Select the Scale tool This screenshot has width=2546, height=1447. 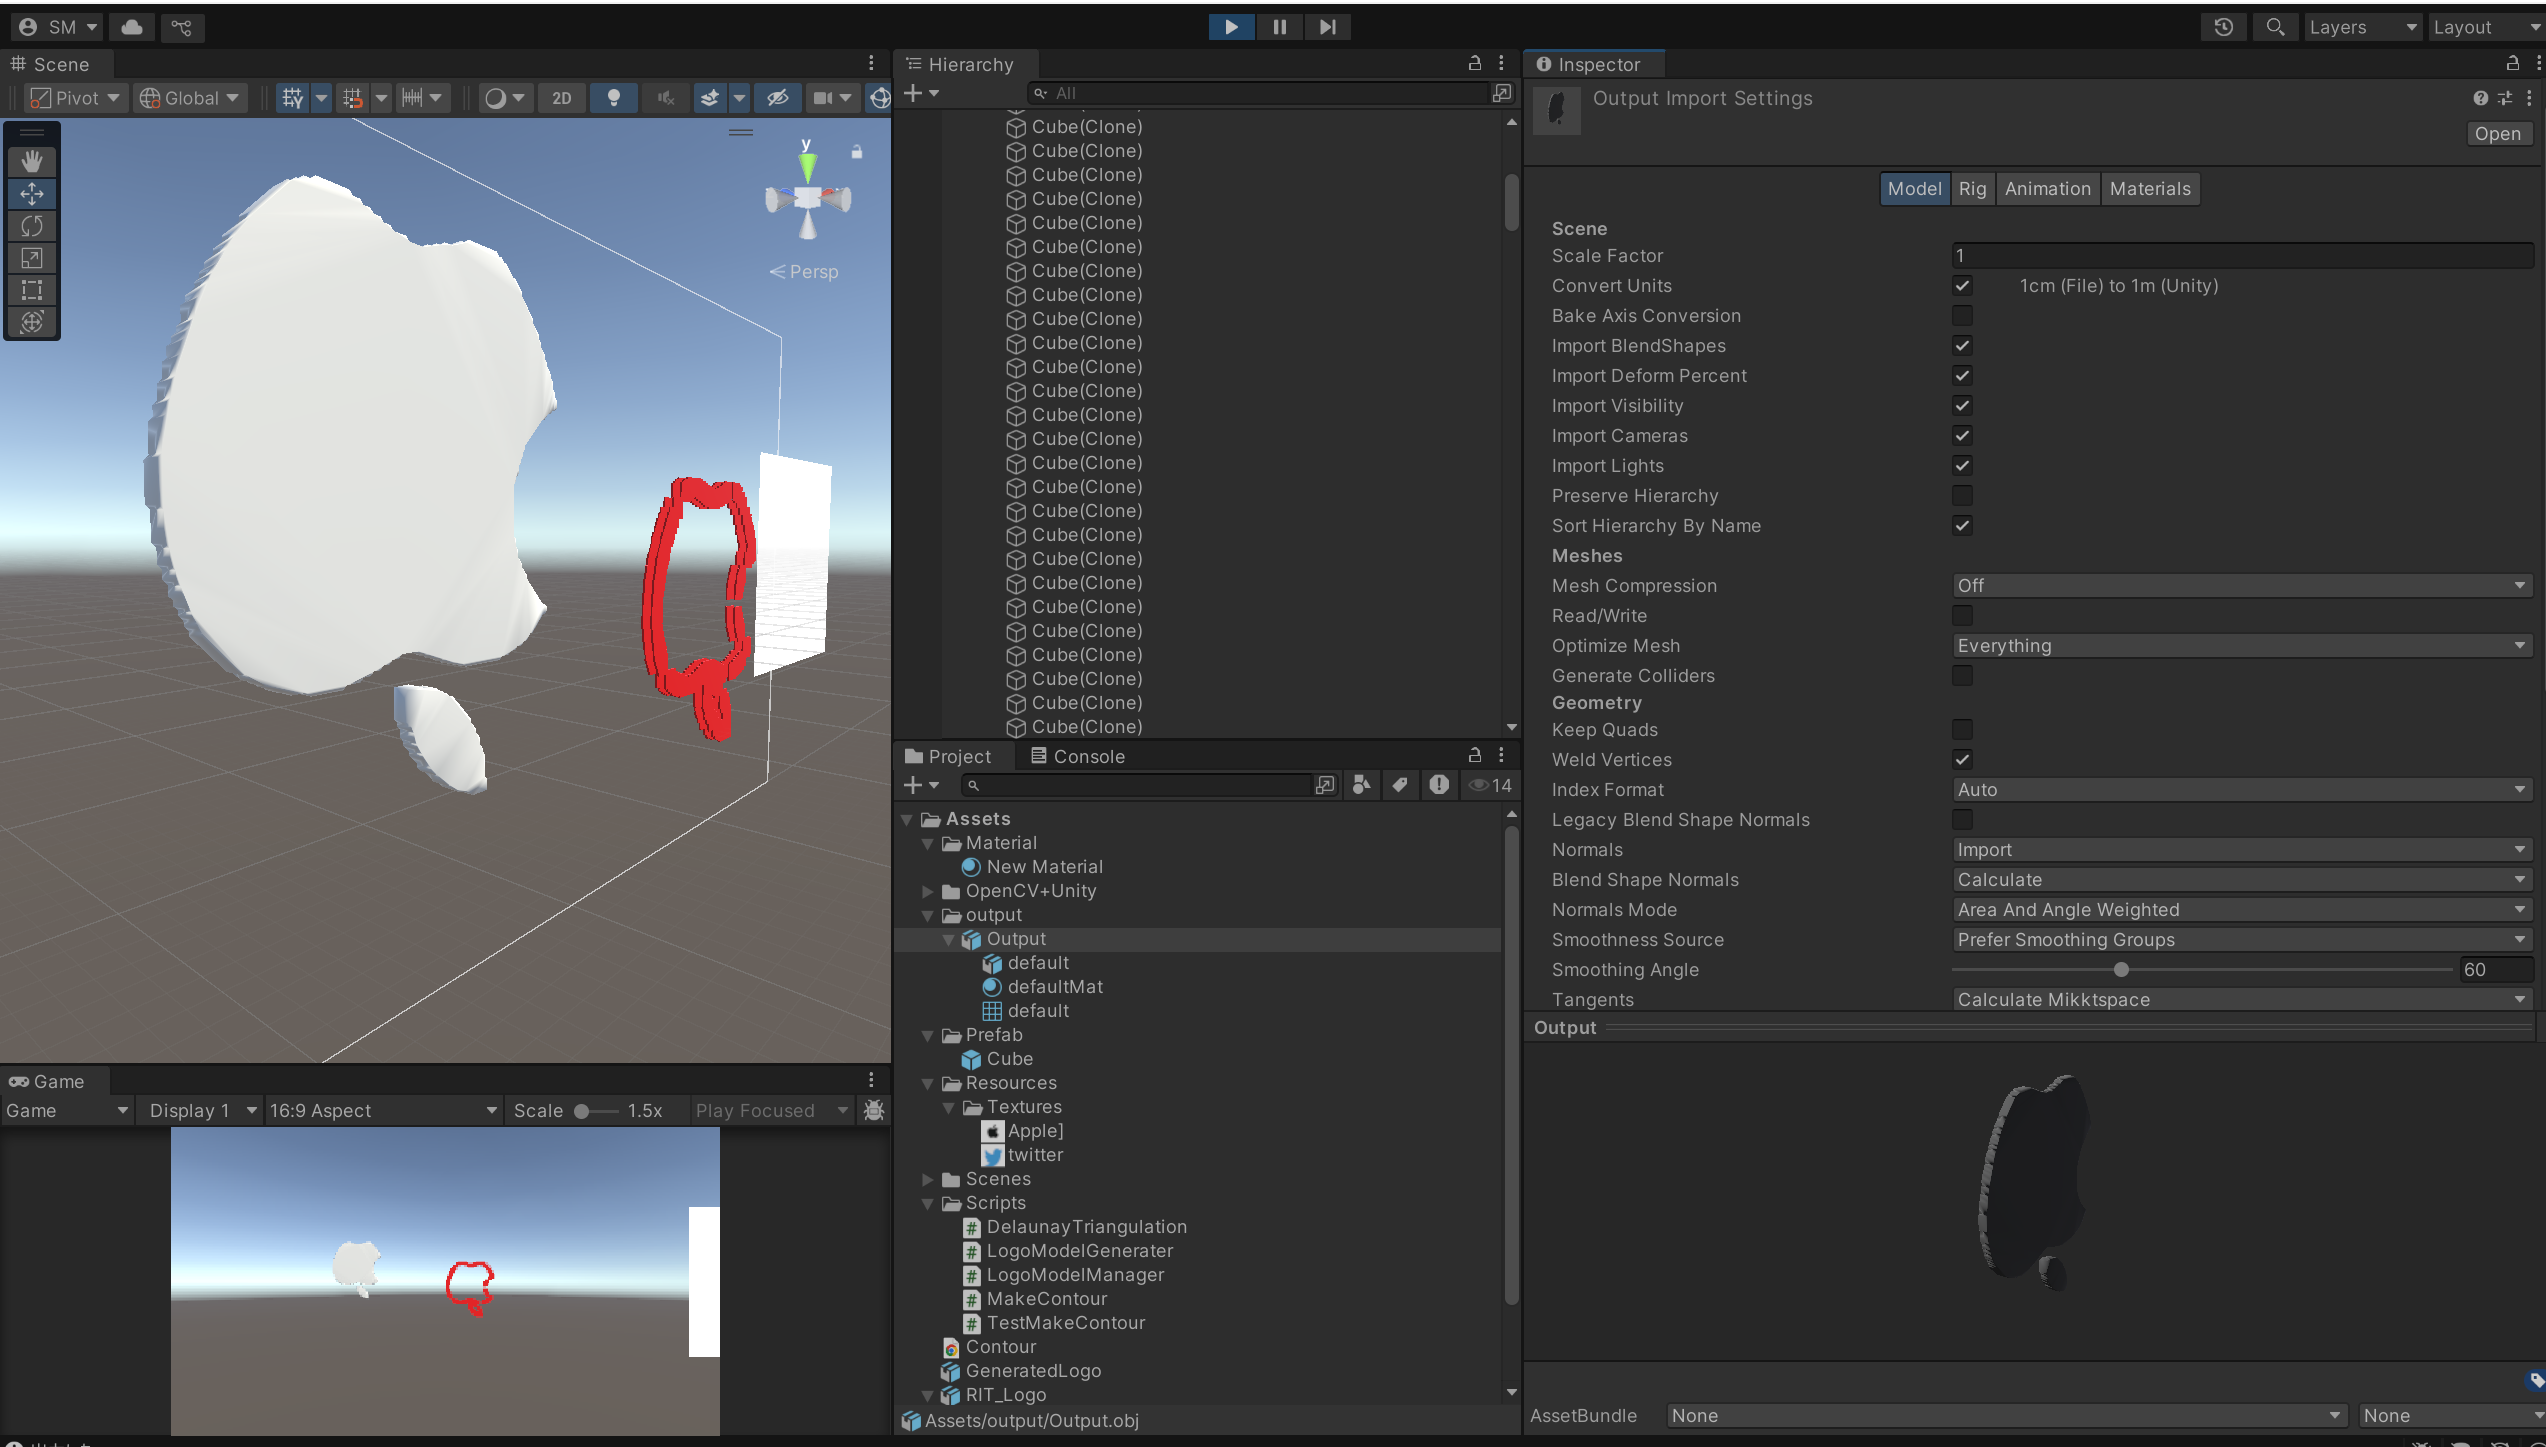point(32,258)
